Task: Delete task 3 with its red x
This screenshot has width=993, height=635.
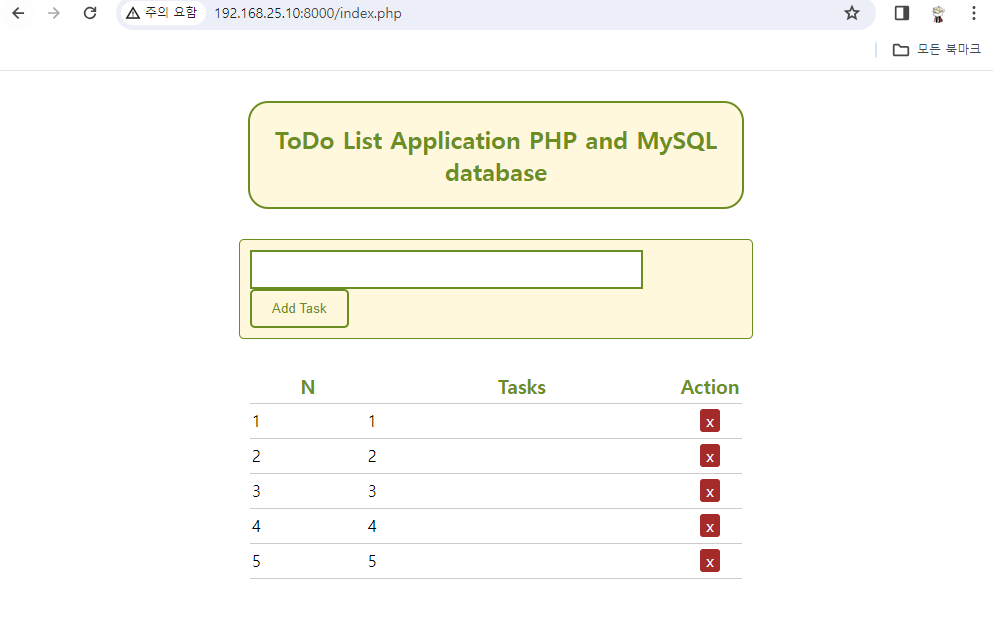Action: [710, 491]
